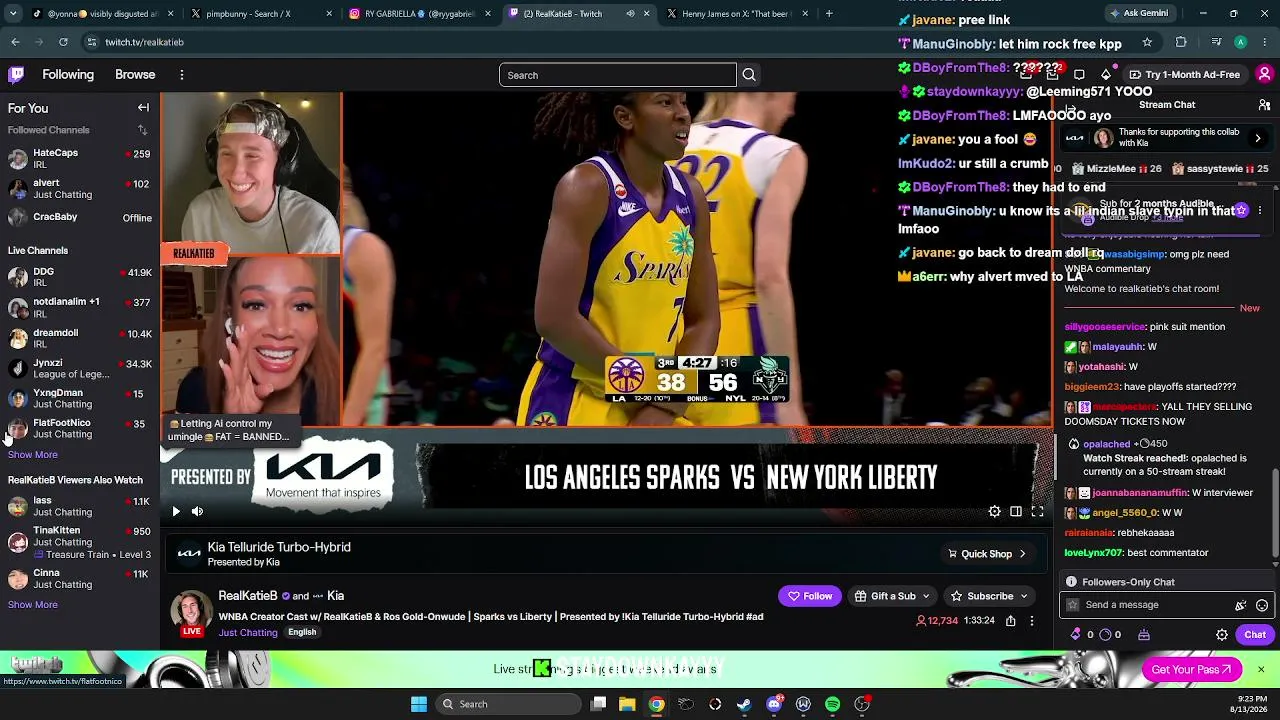
Task: Enter fullscreen video mode
Action: (1037, 512)
